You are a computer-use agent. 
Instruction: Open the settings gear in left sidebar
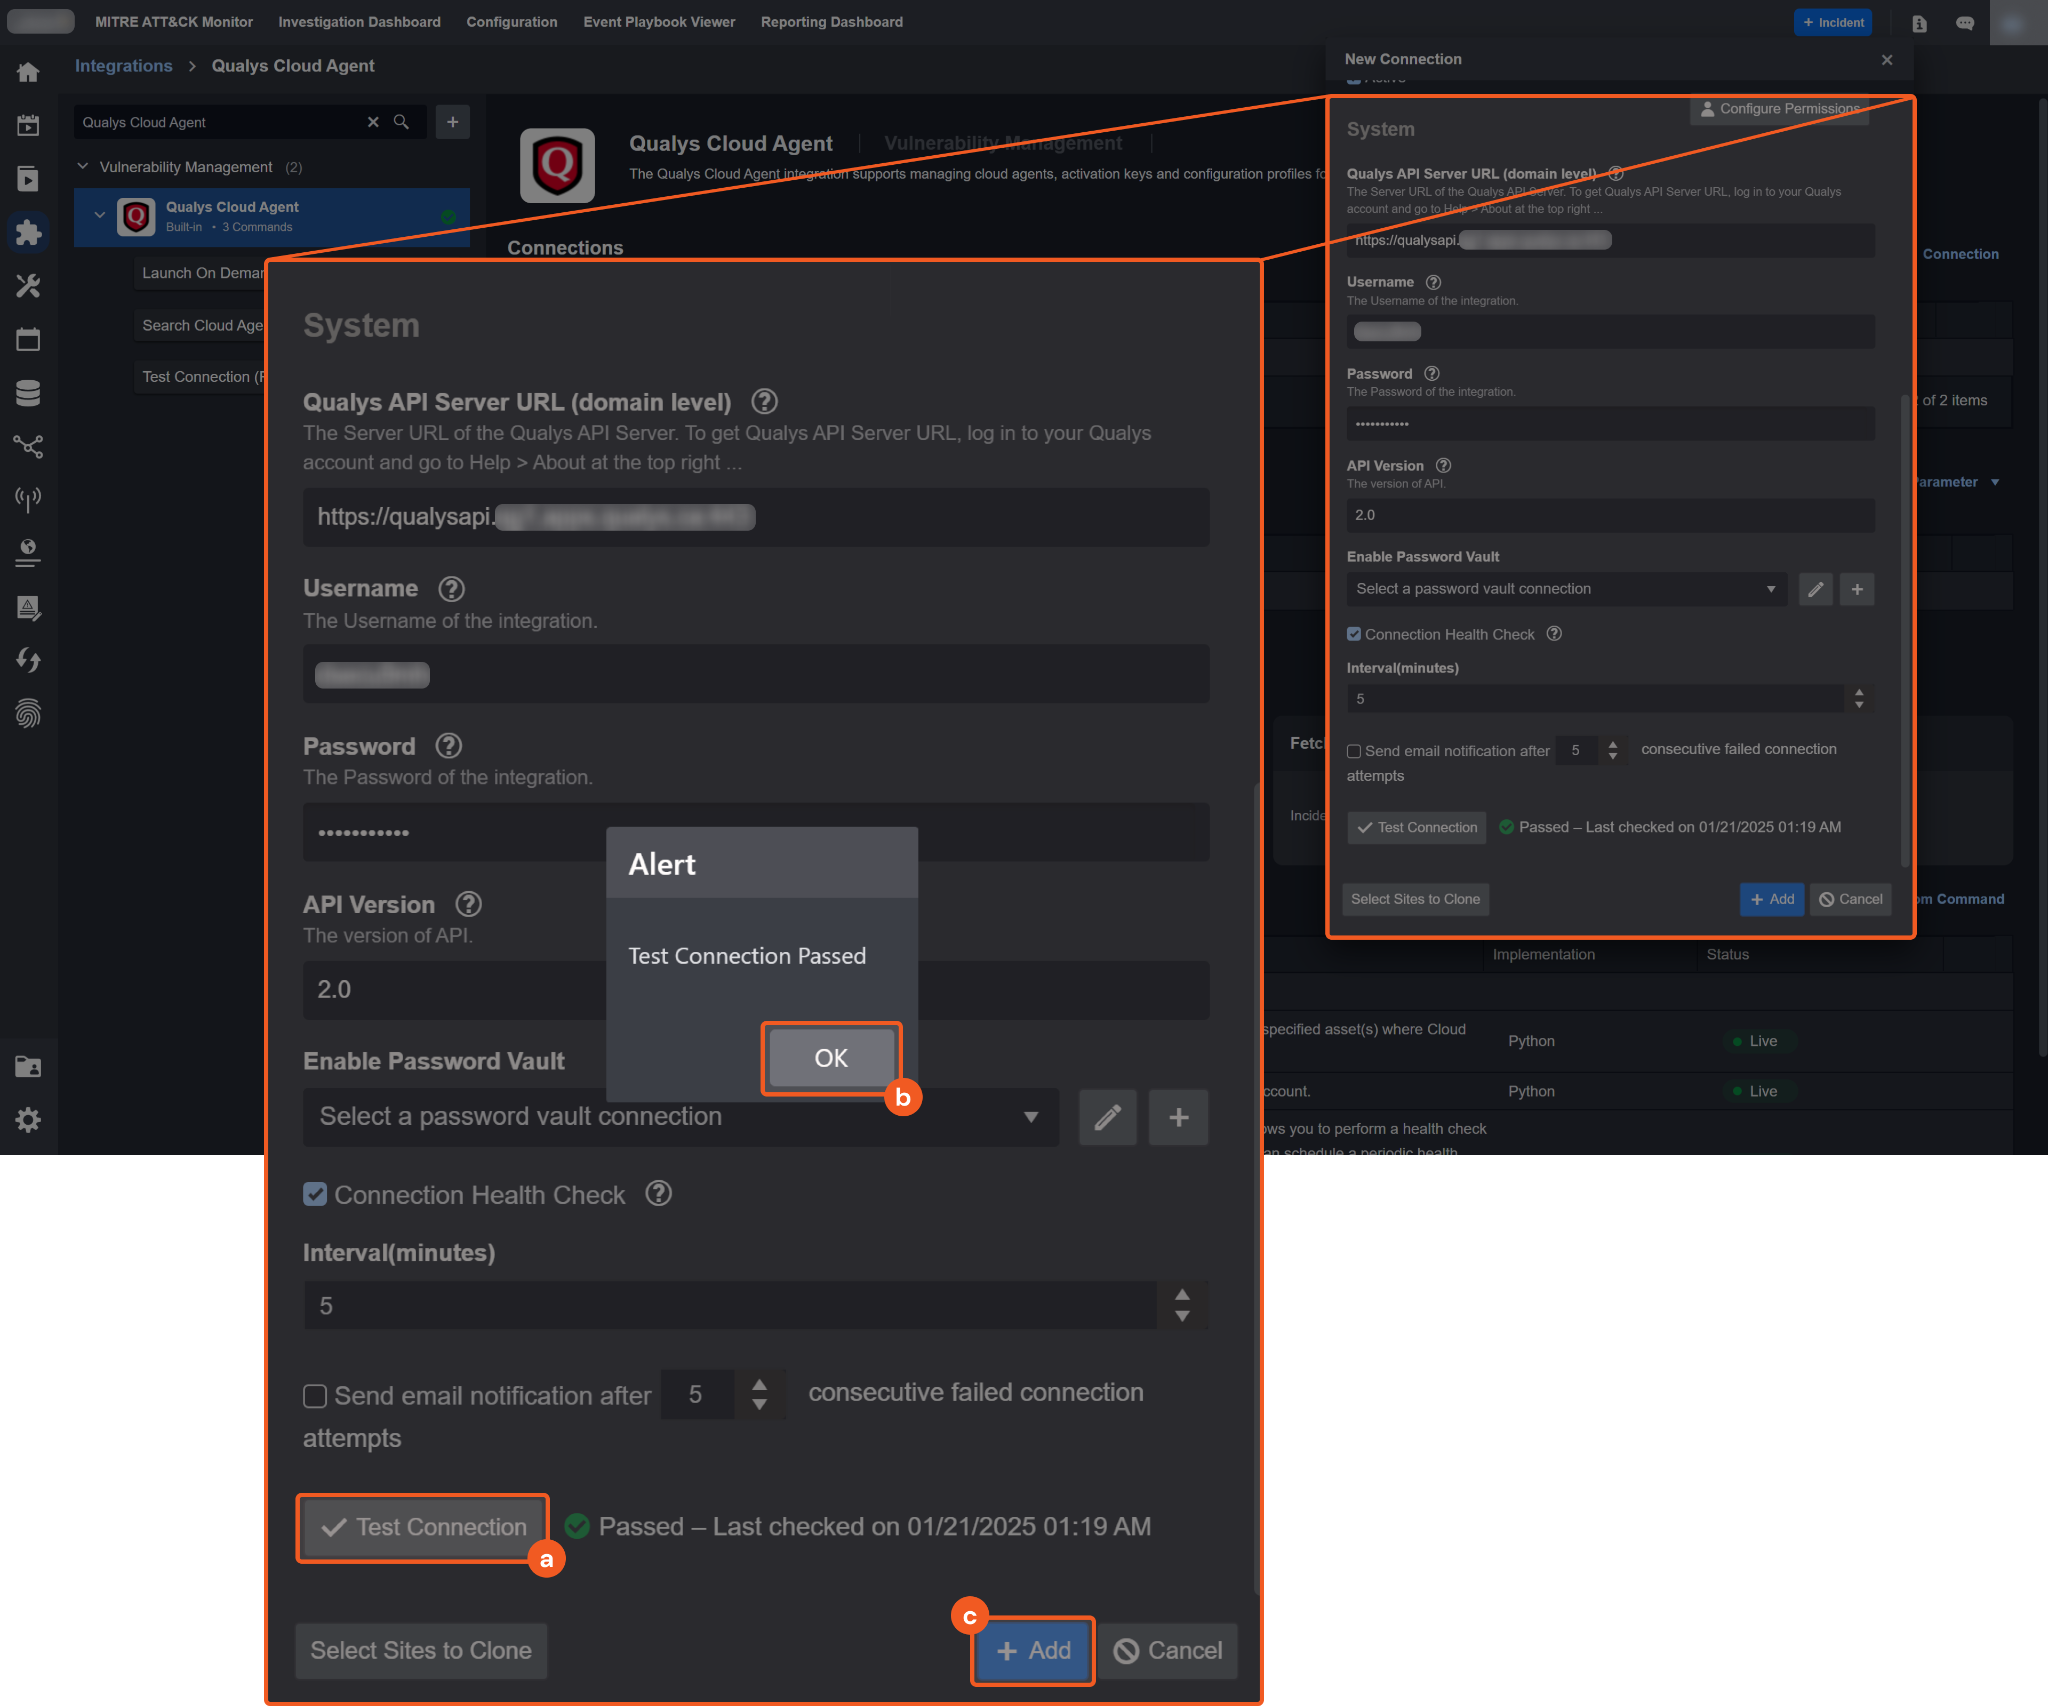pos(28,1120)
